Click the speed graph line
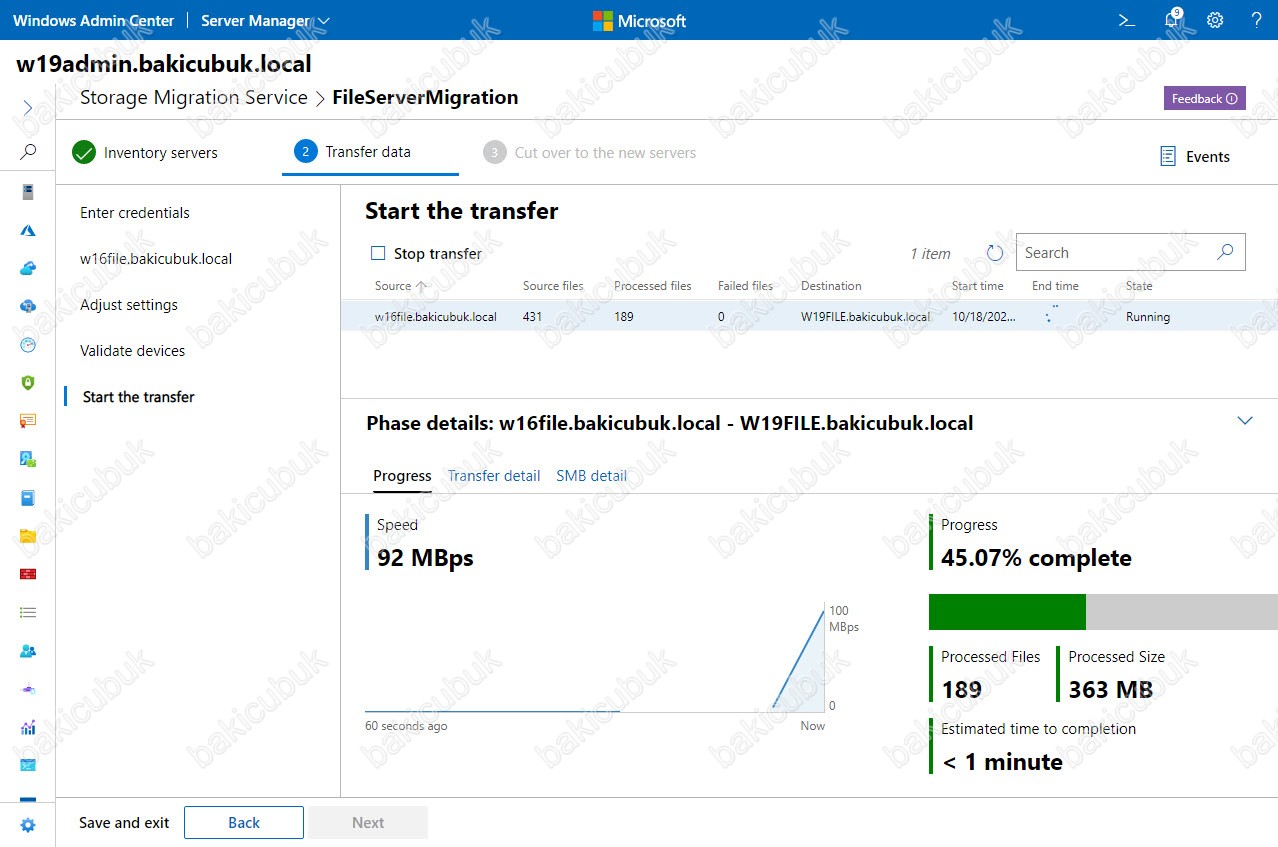Viewport: 1278px width, 847px height. 800,658
